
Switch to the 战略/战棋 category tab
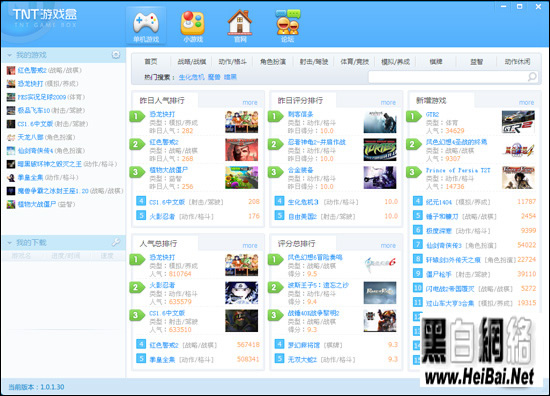coord(192,62)
